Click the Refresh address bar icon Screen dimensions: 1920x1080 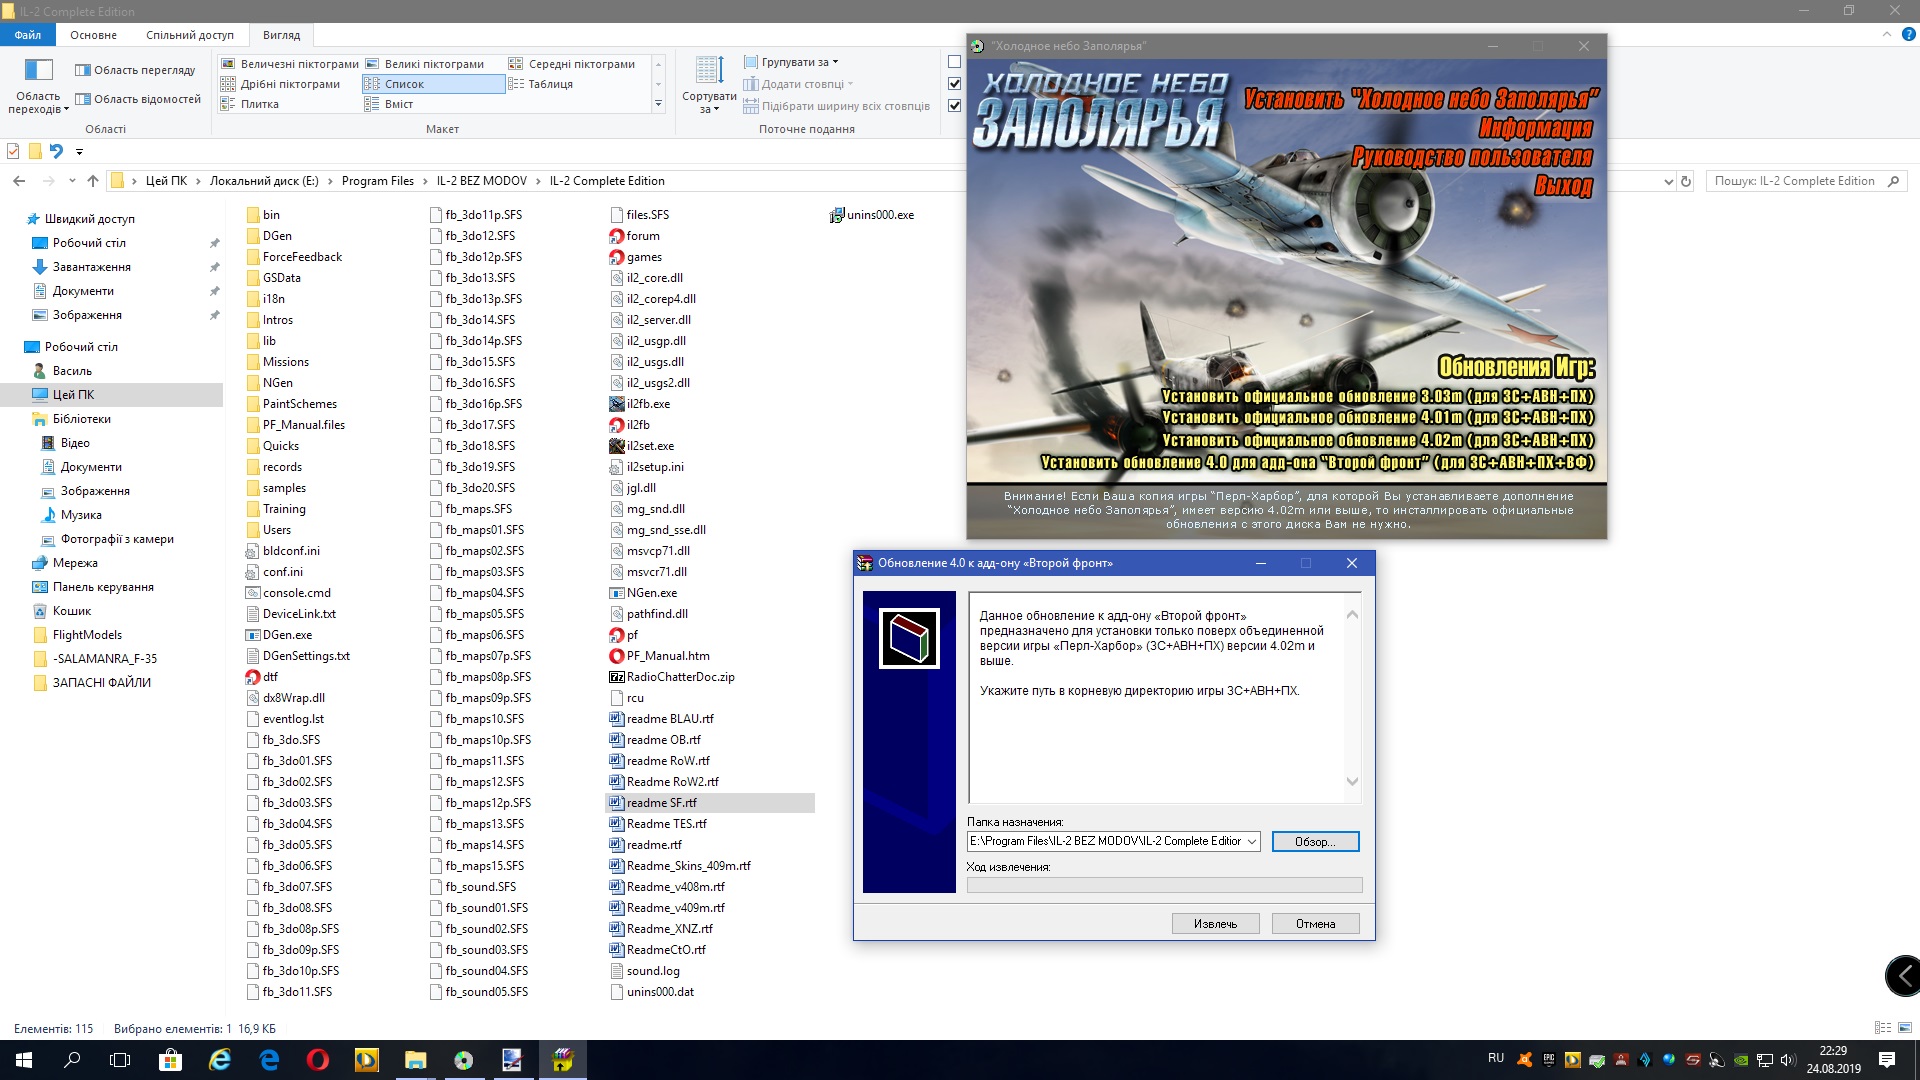[x=1686, y=181]
